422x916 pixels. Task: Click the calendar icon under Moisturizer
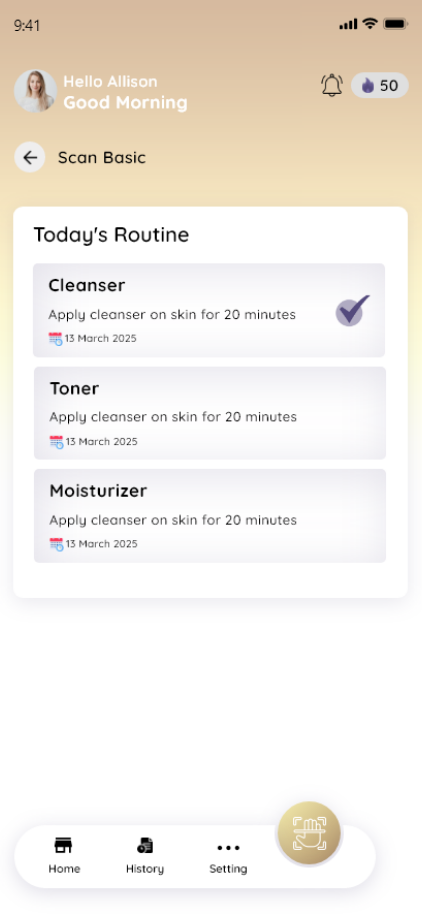click(56, 544)
